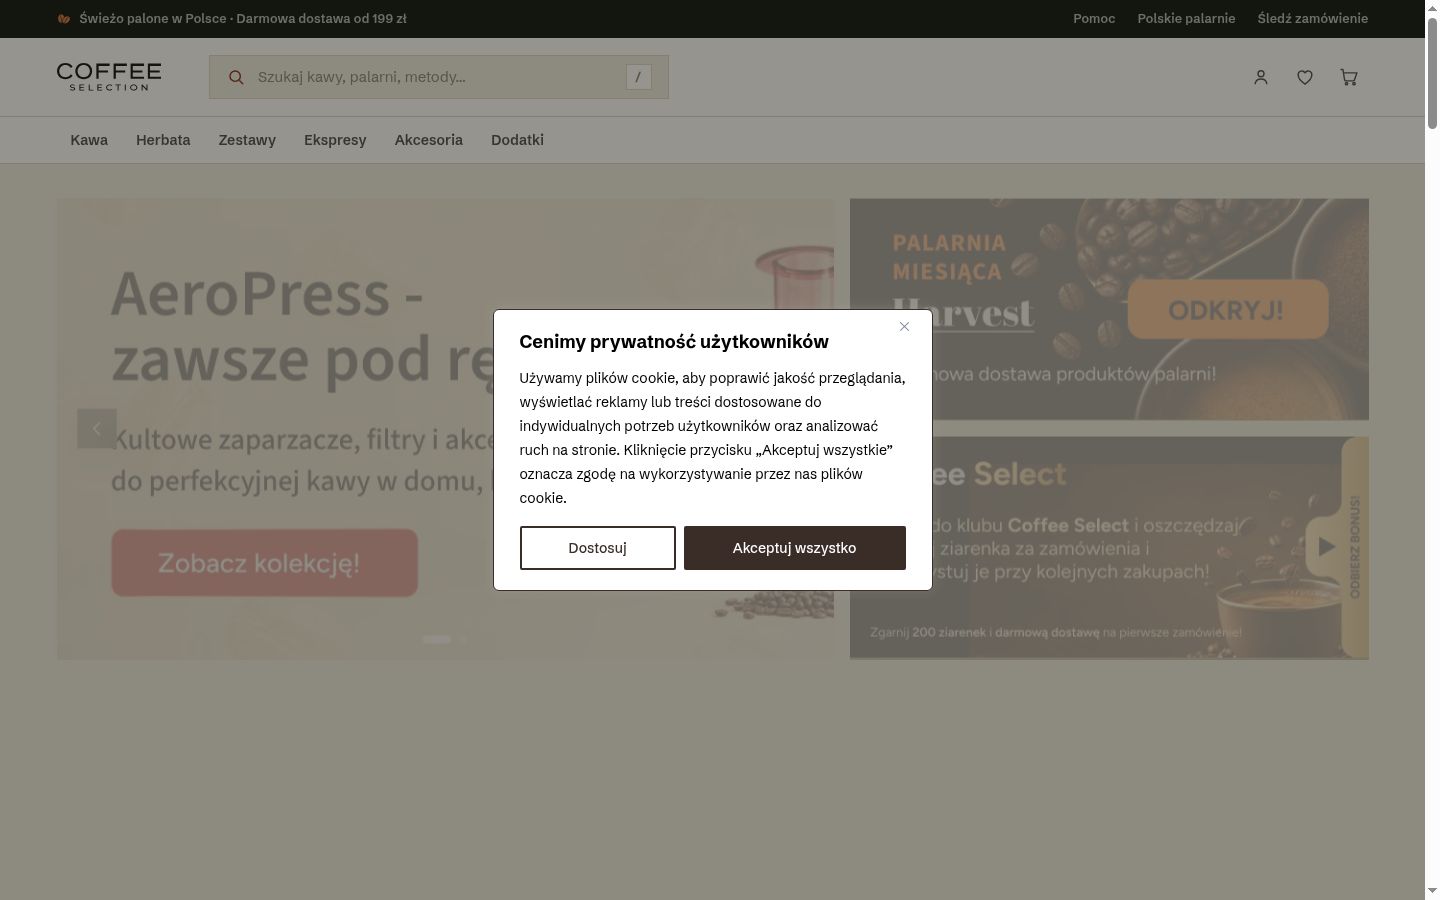Click the search magnifier icon
This screenshot has width=1440, height=900.
coord(236,77)
